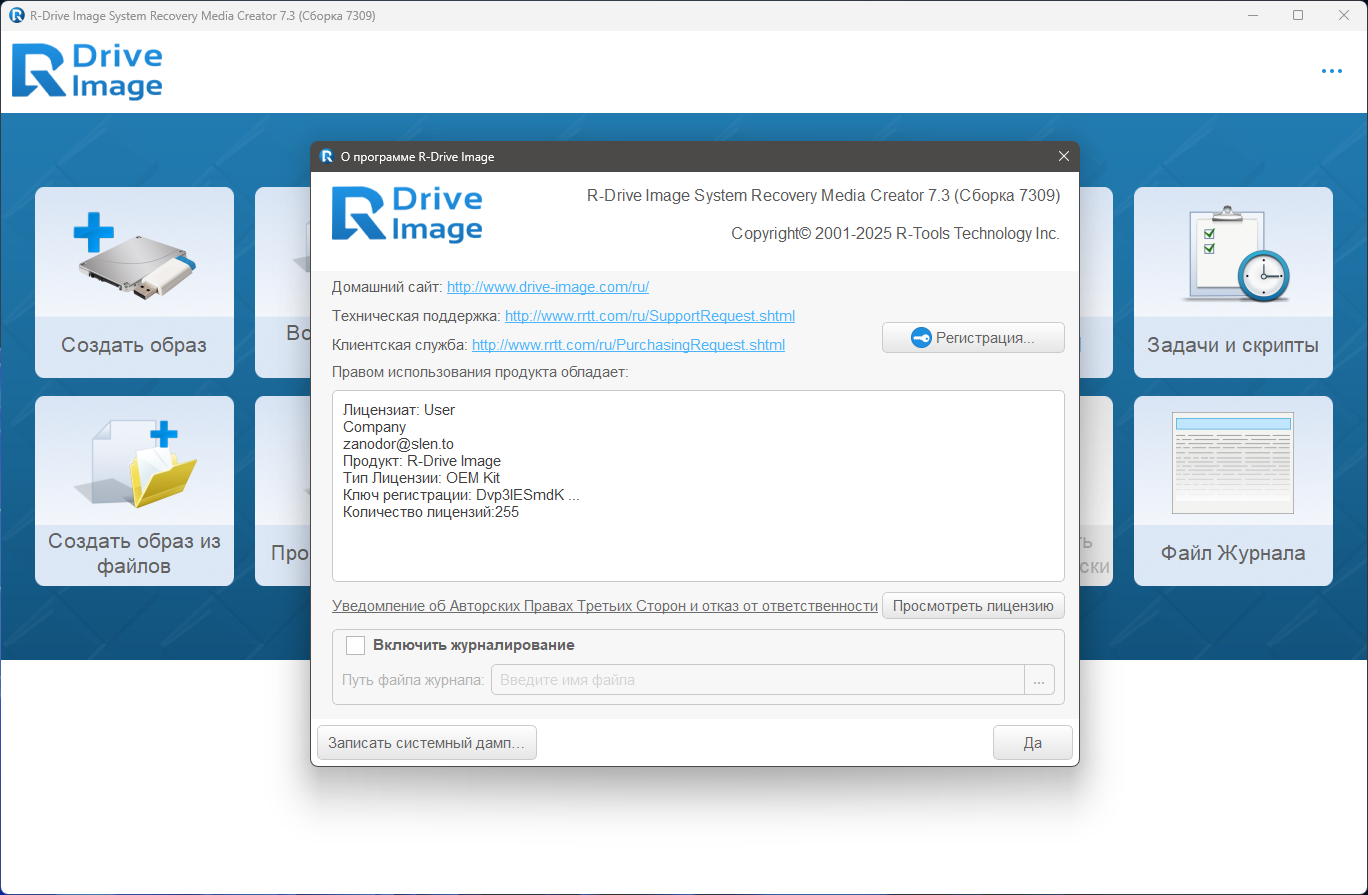
Task: Maximize the main R-Drive Image window
Action: coord(1298,15)
